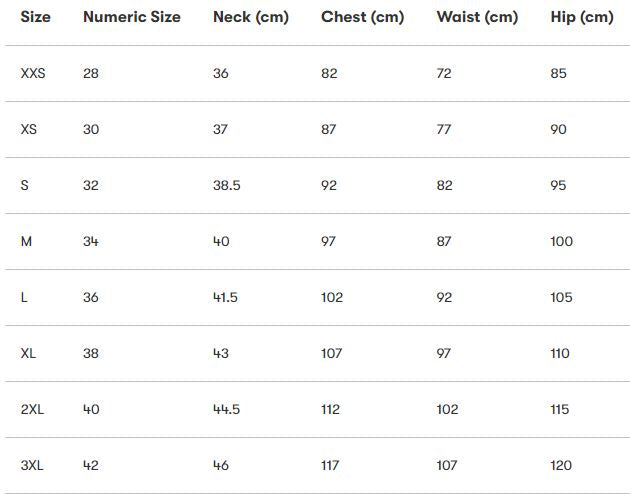Select the XL size row label
The height and width of the screenshot is (494, 636).
(29, 353)
